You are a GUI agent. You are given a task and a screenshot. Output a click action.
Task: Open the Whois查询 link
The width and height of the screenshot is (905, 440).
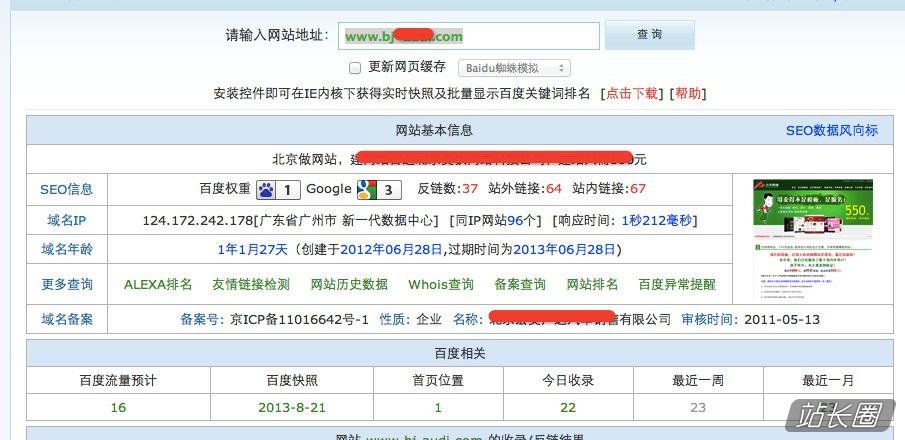point(441,284)
